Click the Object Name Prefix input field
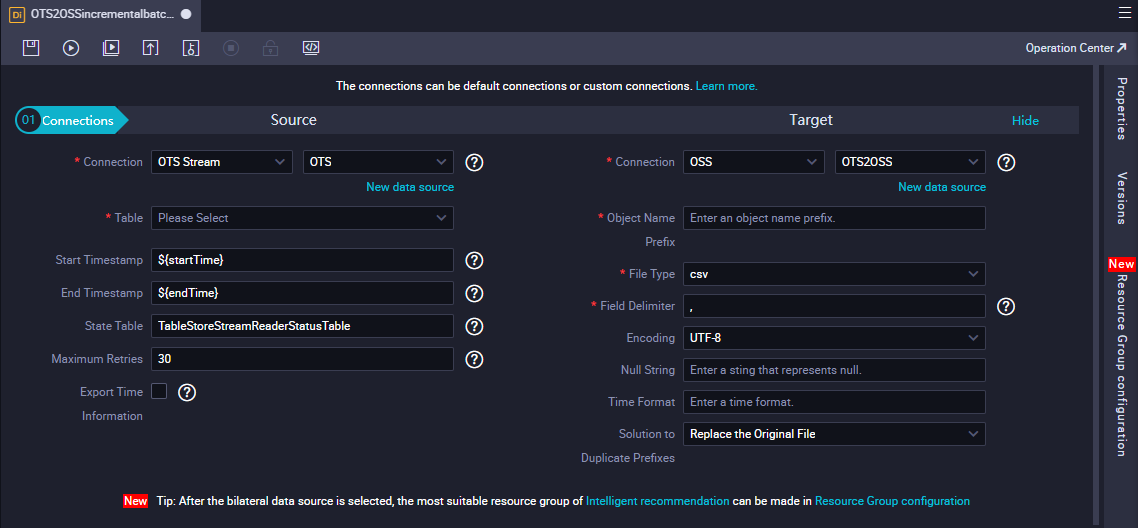1138x528 pixels. [x=834, y=218]
